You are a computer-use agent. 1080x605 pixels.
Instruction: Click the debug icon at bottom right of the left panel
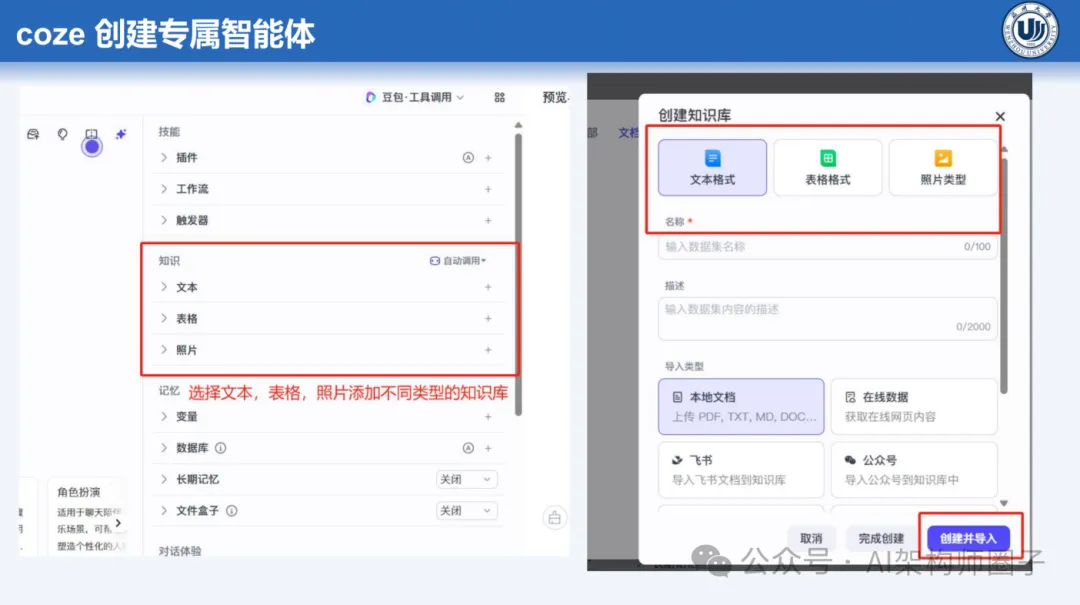pos(554,517)
